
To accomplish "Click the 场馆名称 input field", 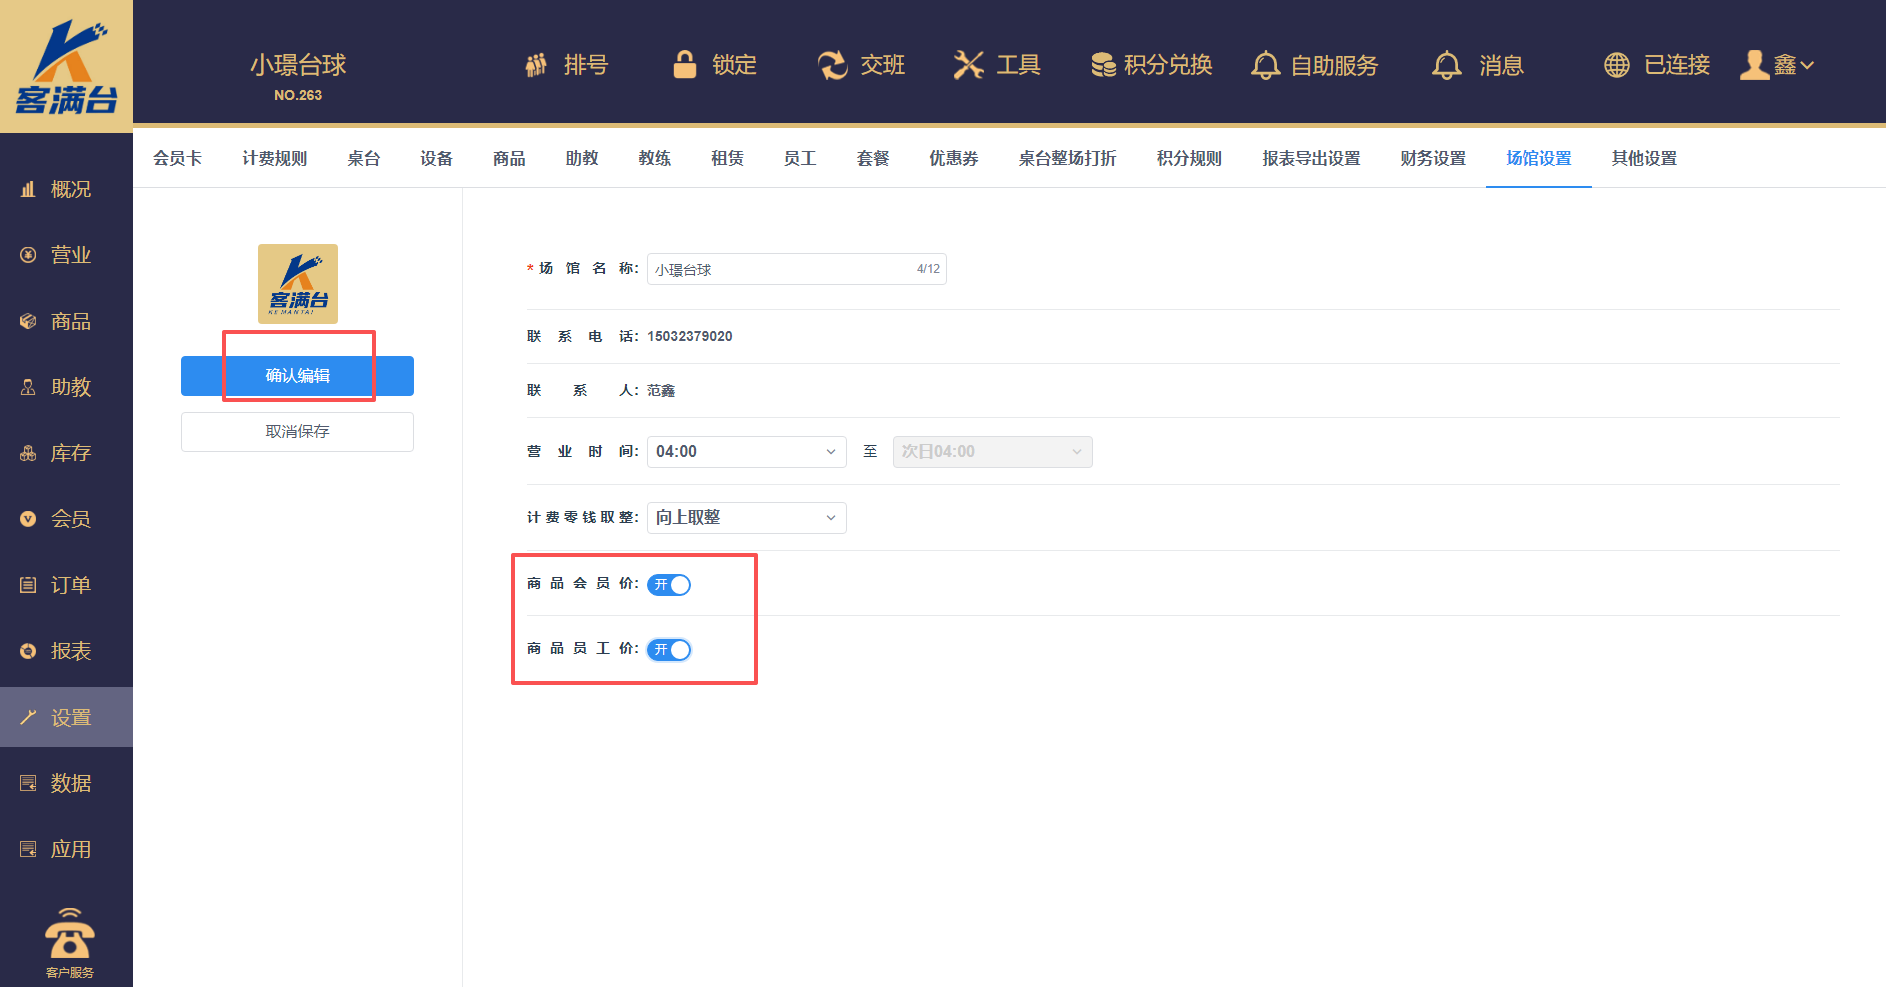I will (x=780, y=270).
